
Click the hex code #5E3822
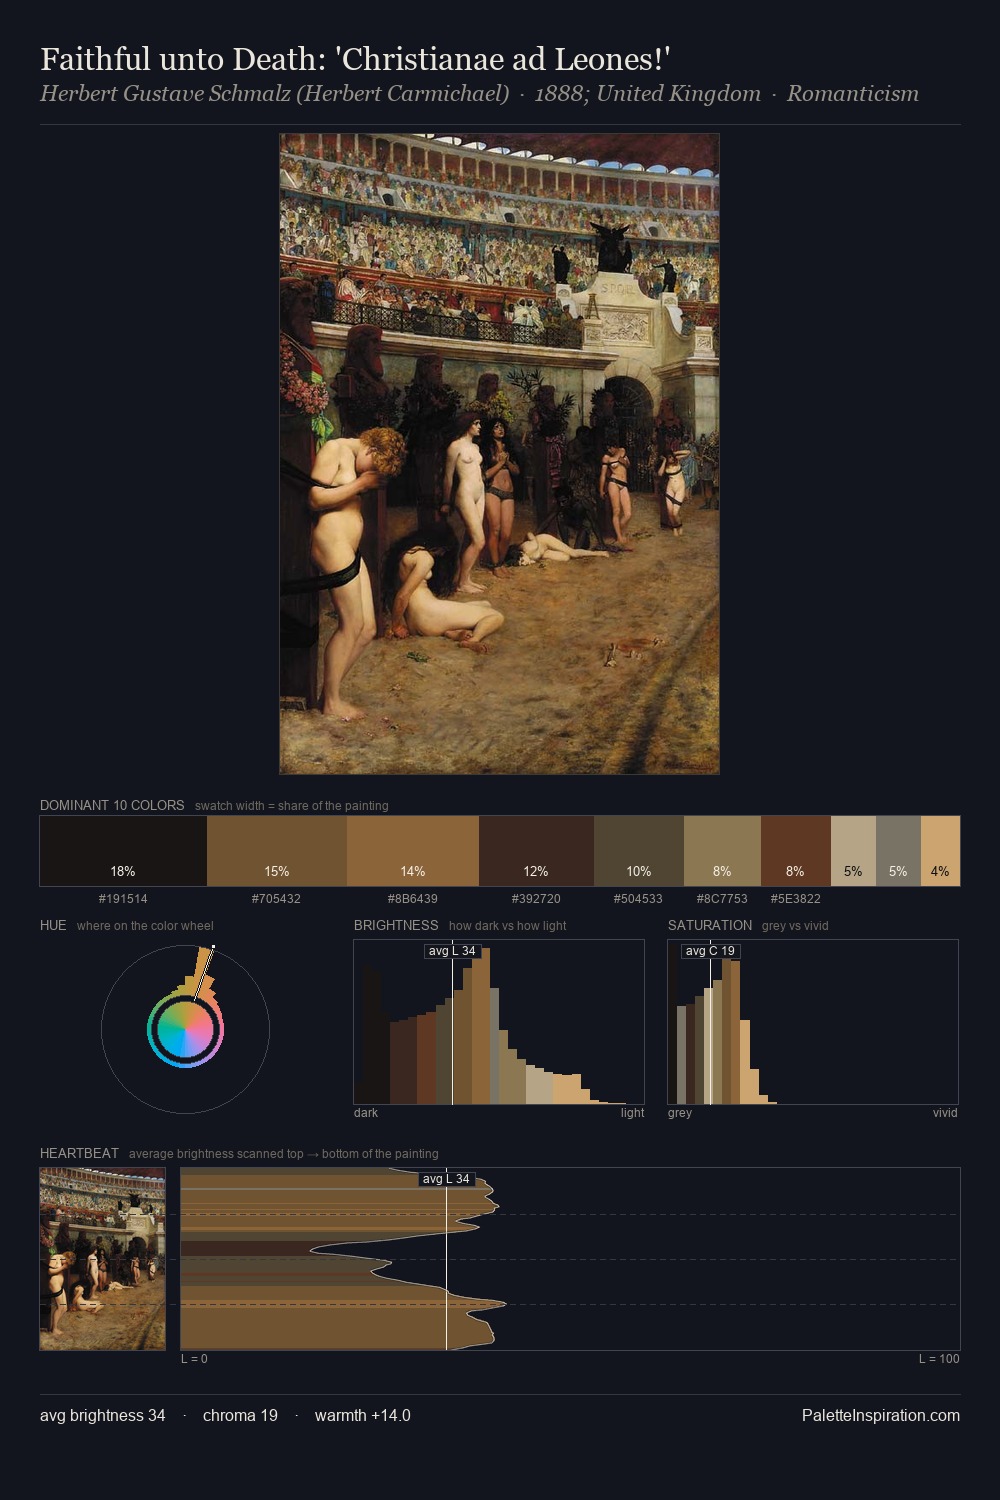pos(796,899)
